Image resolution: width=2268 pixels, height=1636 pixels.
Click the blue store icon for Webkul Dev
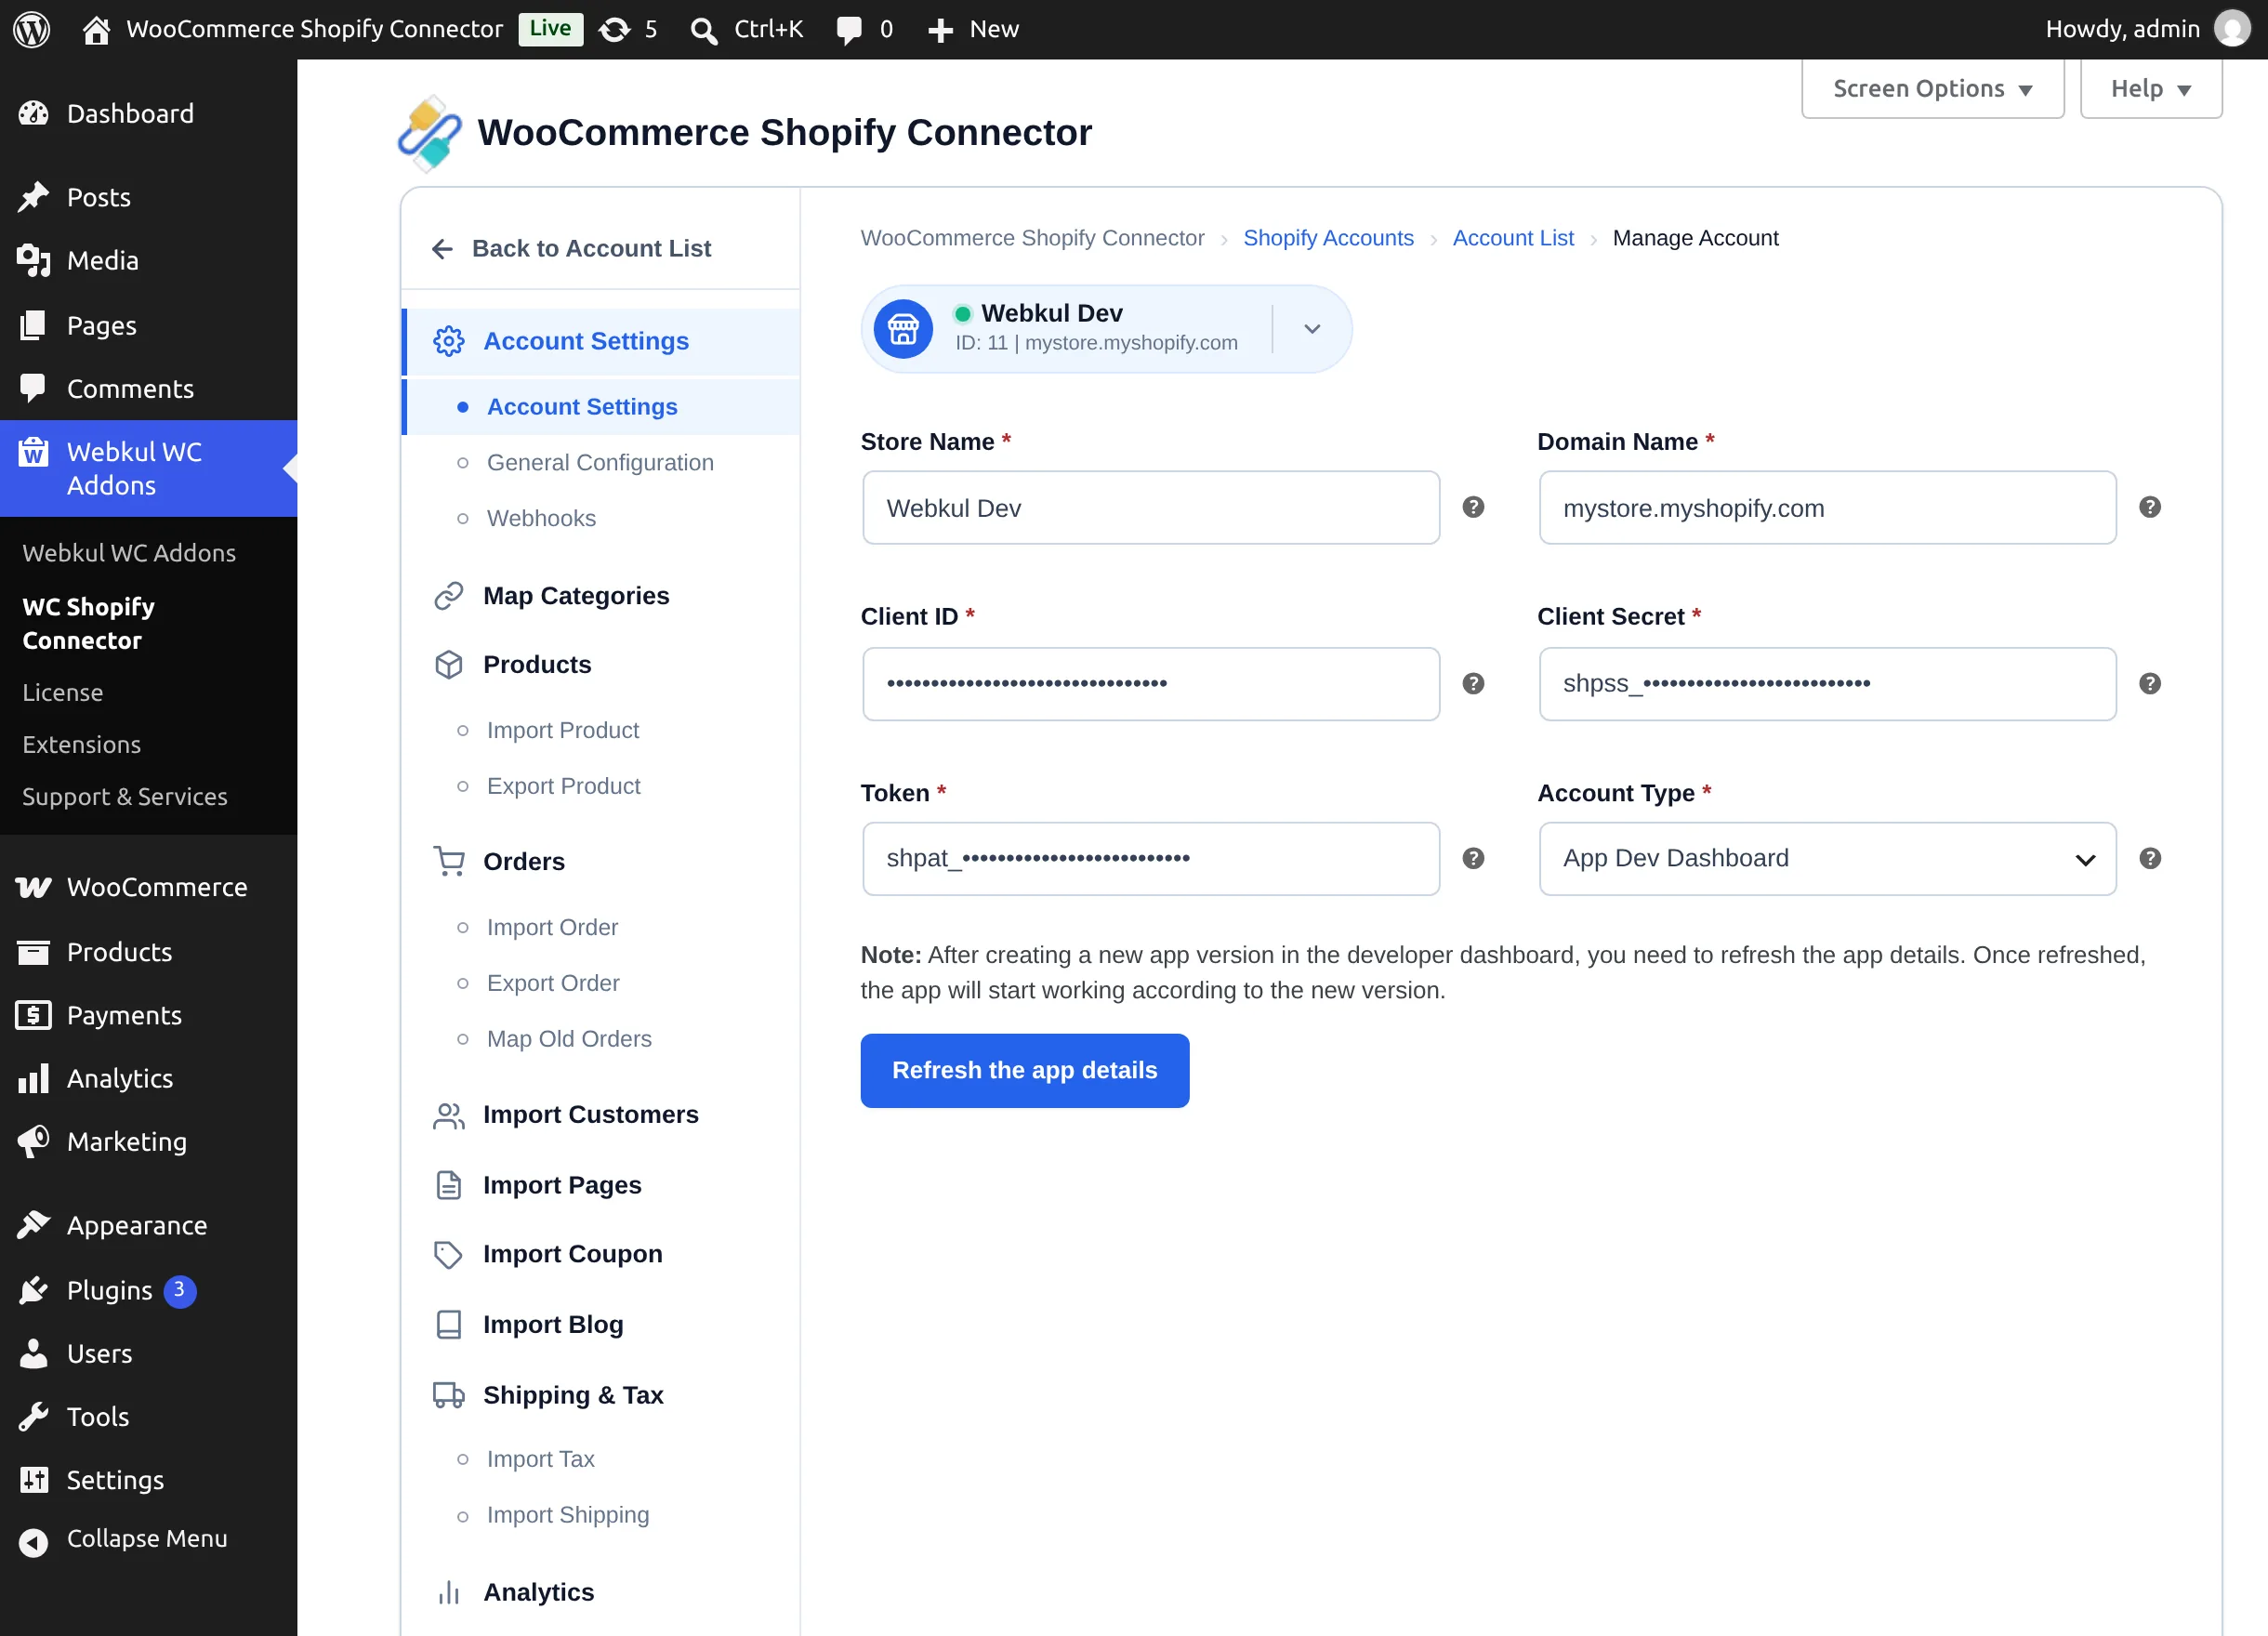point(903,329)
